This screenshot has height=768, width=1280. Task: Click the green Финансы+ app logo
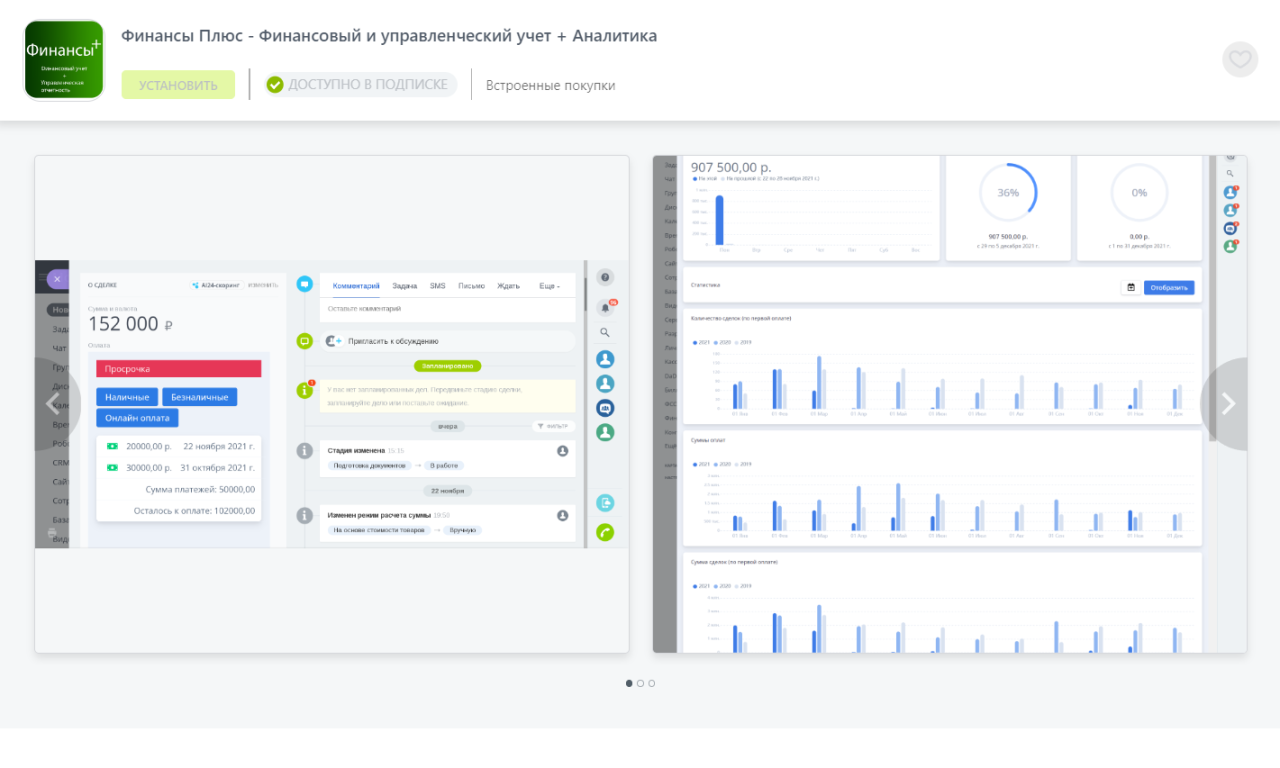[64, 60]
